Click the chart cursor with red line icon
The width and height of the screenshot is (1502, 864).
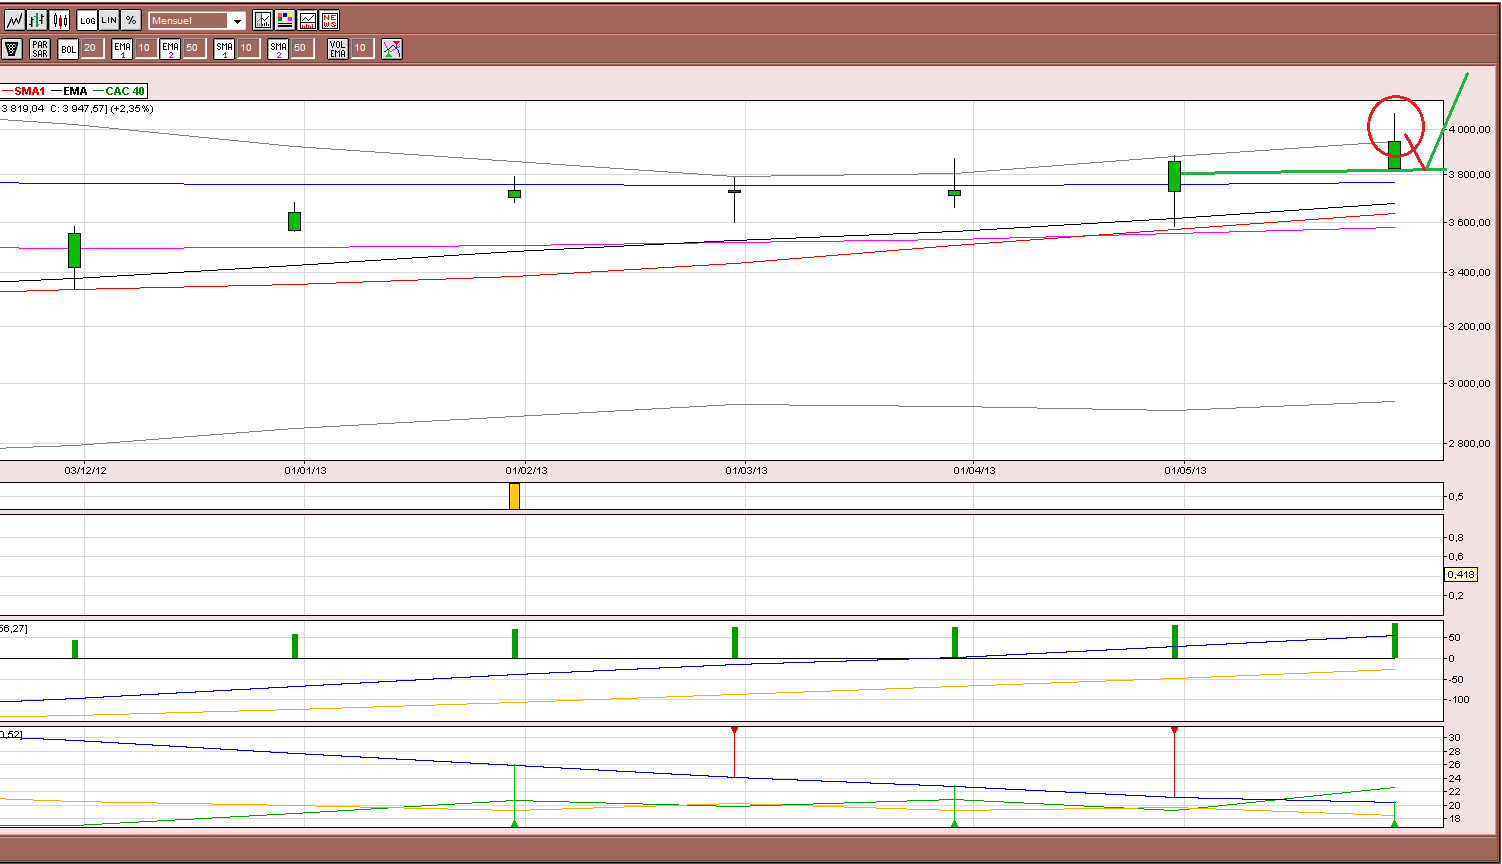coord(263,20)
